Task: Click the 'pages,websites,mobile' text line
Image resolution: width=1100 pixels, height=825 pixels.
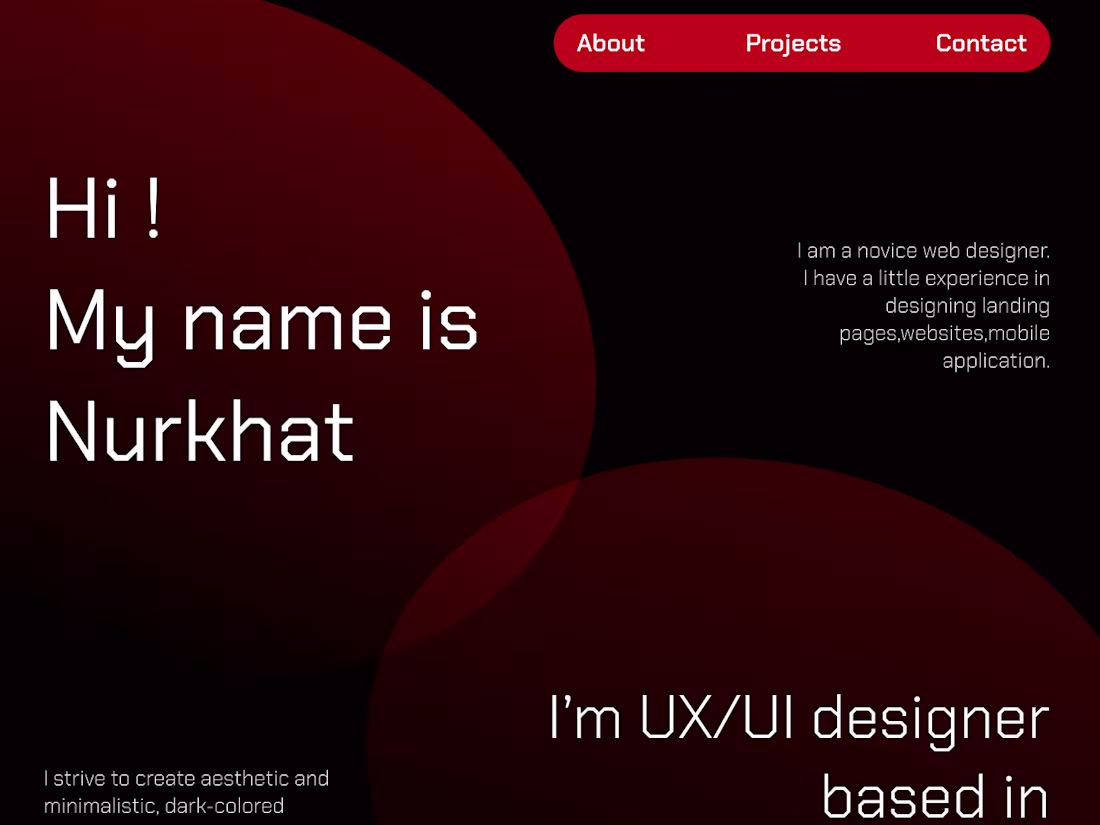Action: point(944,334)
